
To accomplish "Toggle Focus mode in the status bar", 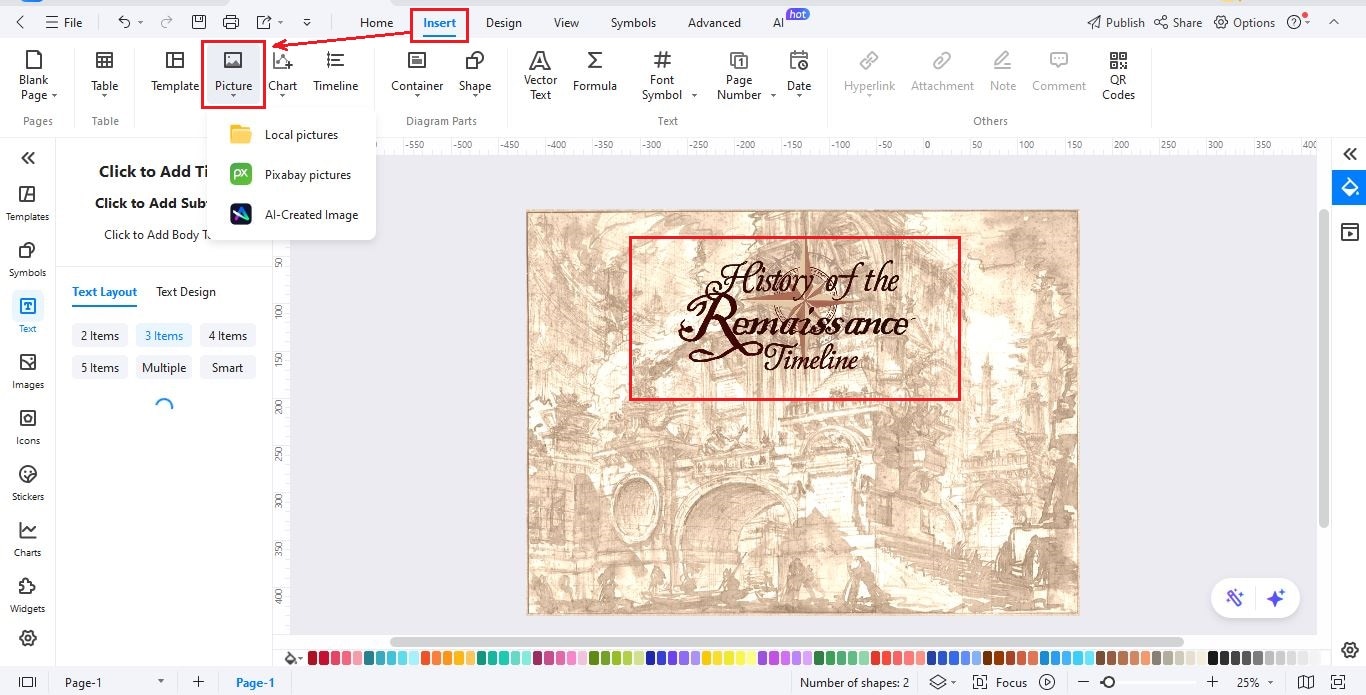I will [1001, 682].
